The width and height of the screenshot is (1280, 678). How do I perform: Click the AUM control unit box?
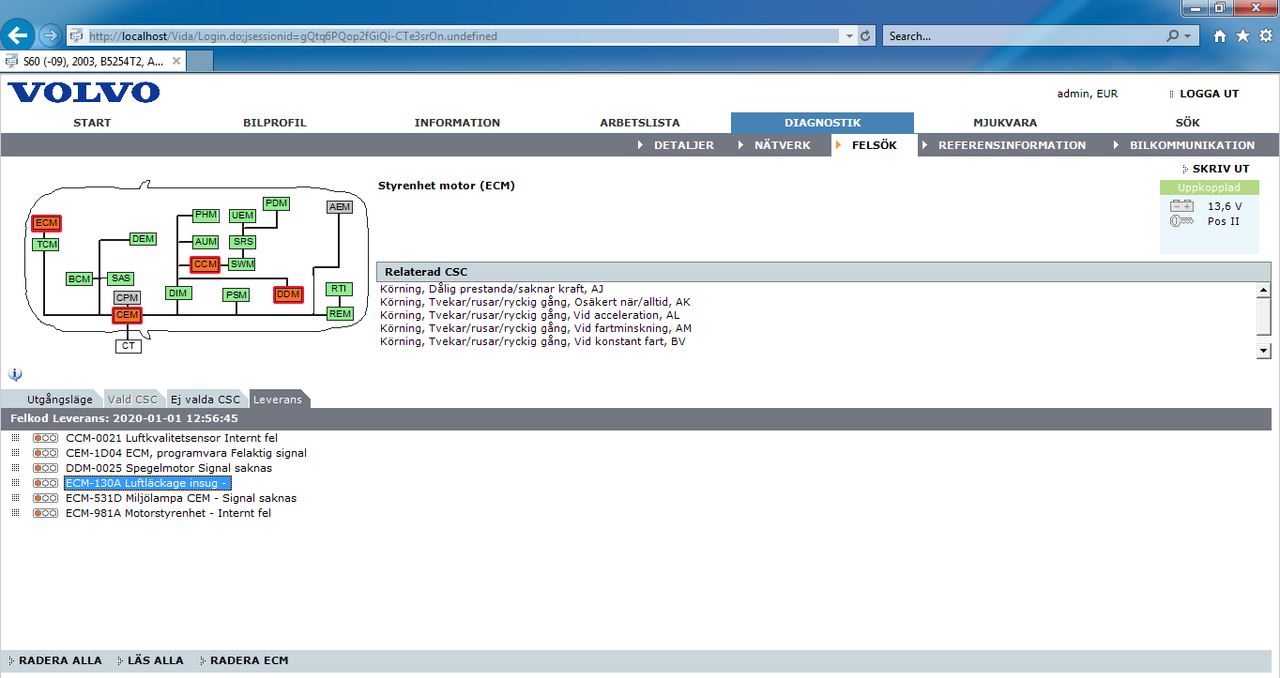tap(206, 242)
